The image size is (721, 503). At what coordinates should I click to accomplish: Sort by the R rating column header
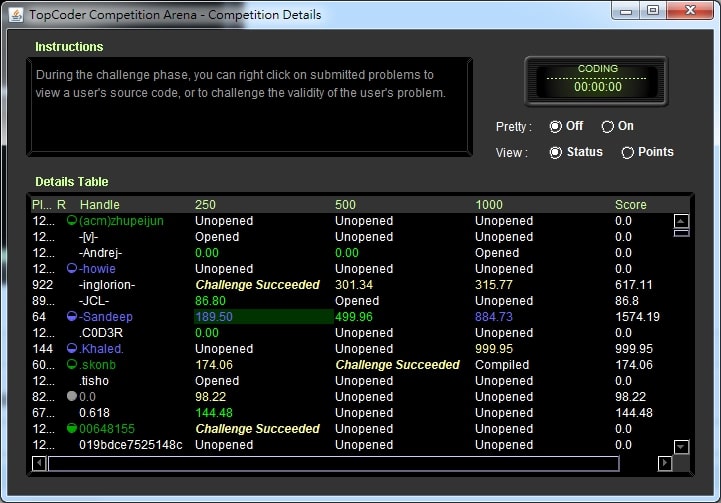[x=61, y=205]
